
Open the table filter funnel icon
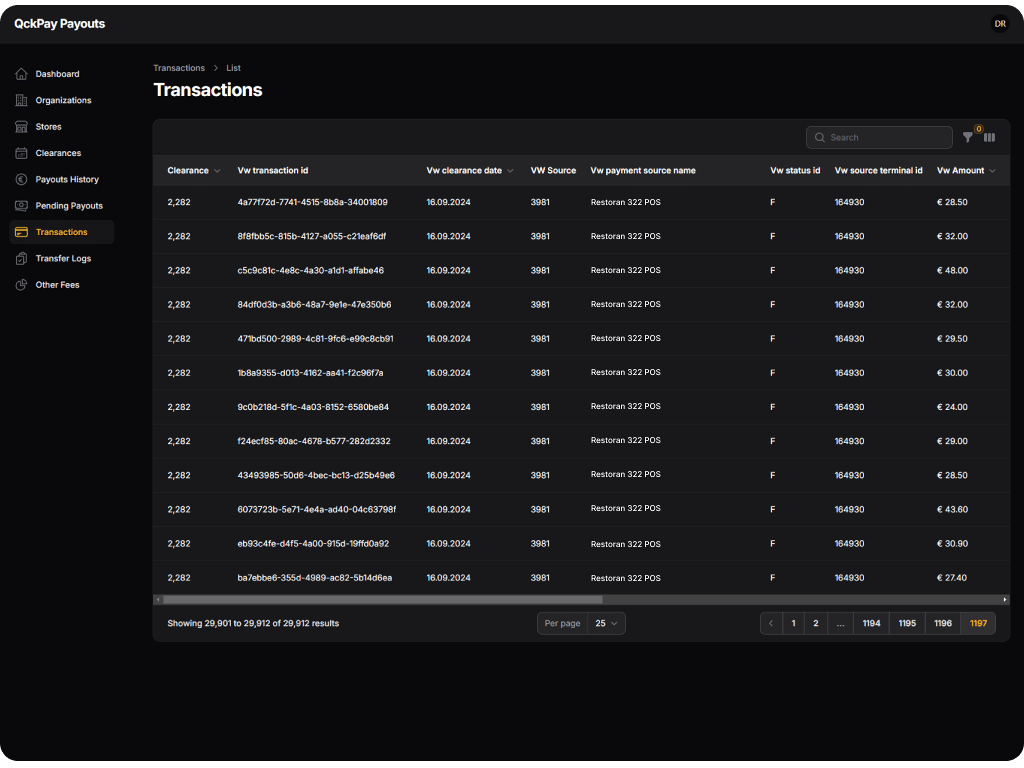[968, 138]
